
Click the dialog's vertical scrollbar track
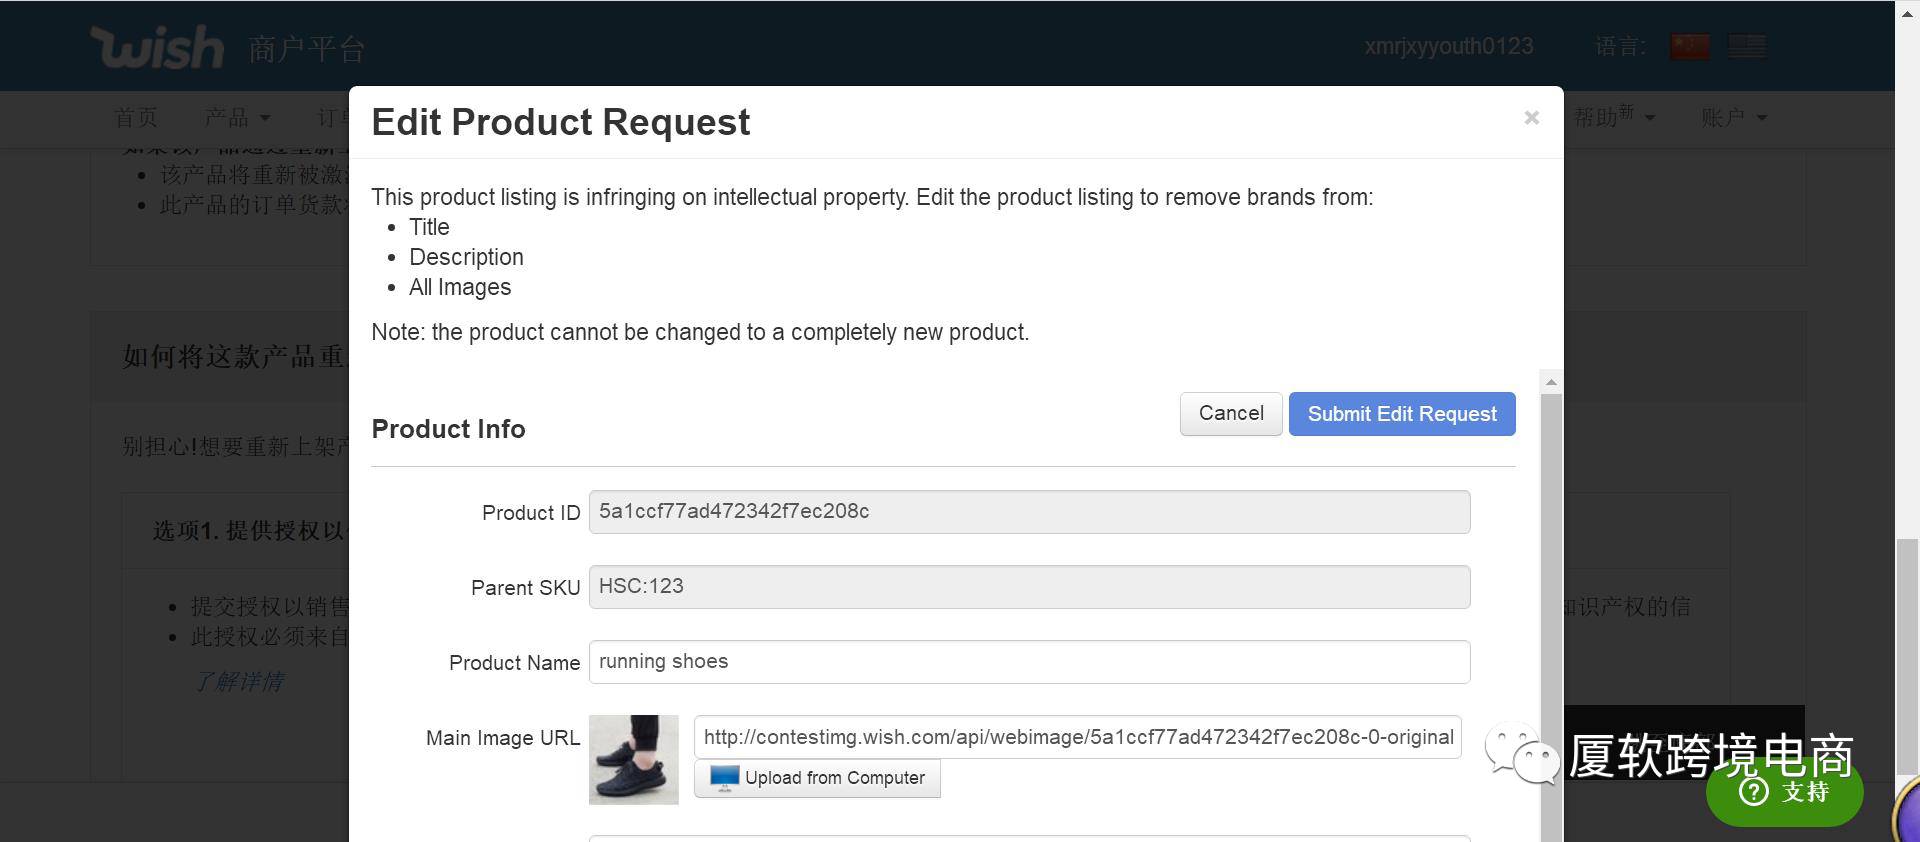(x=1551, y=600)
